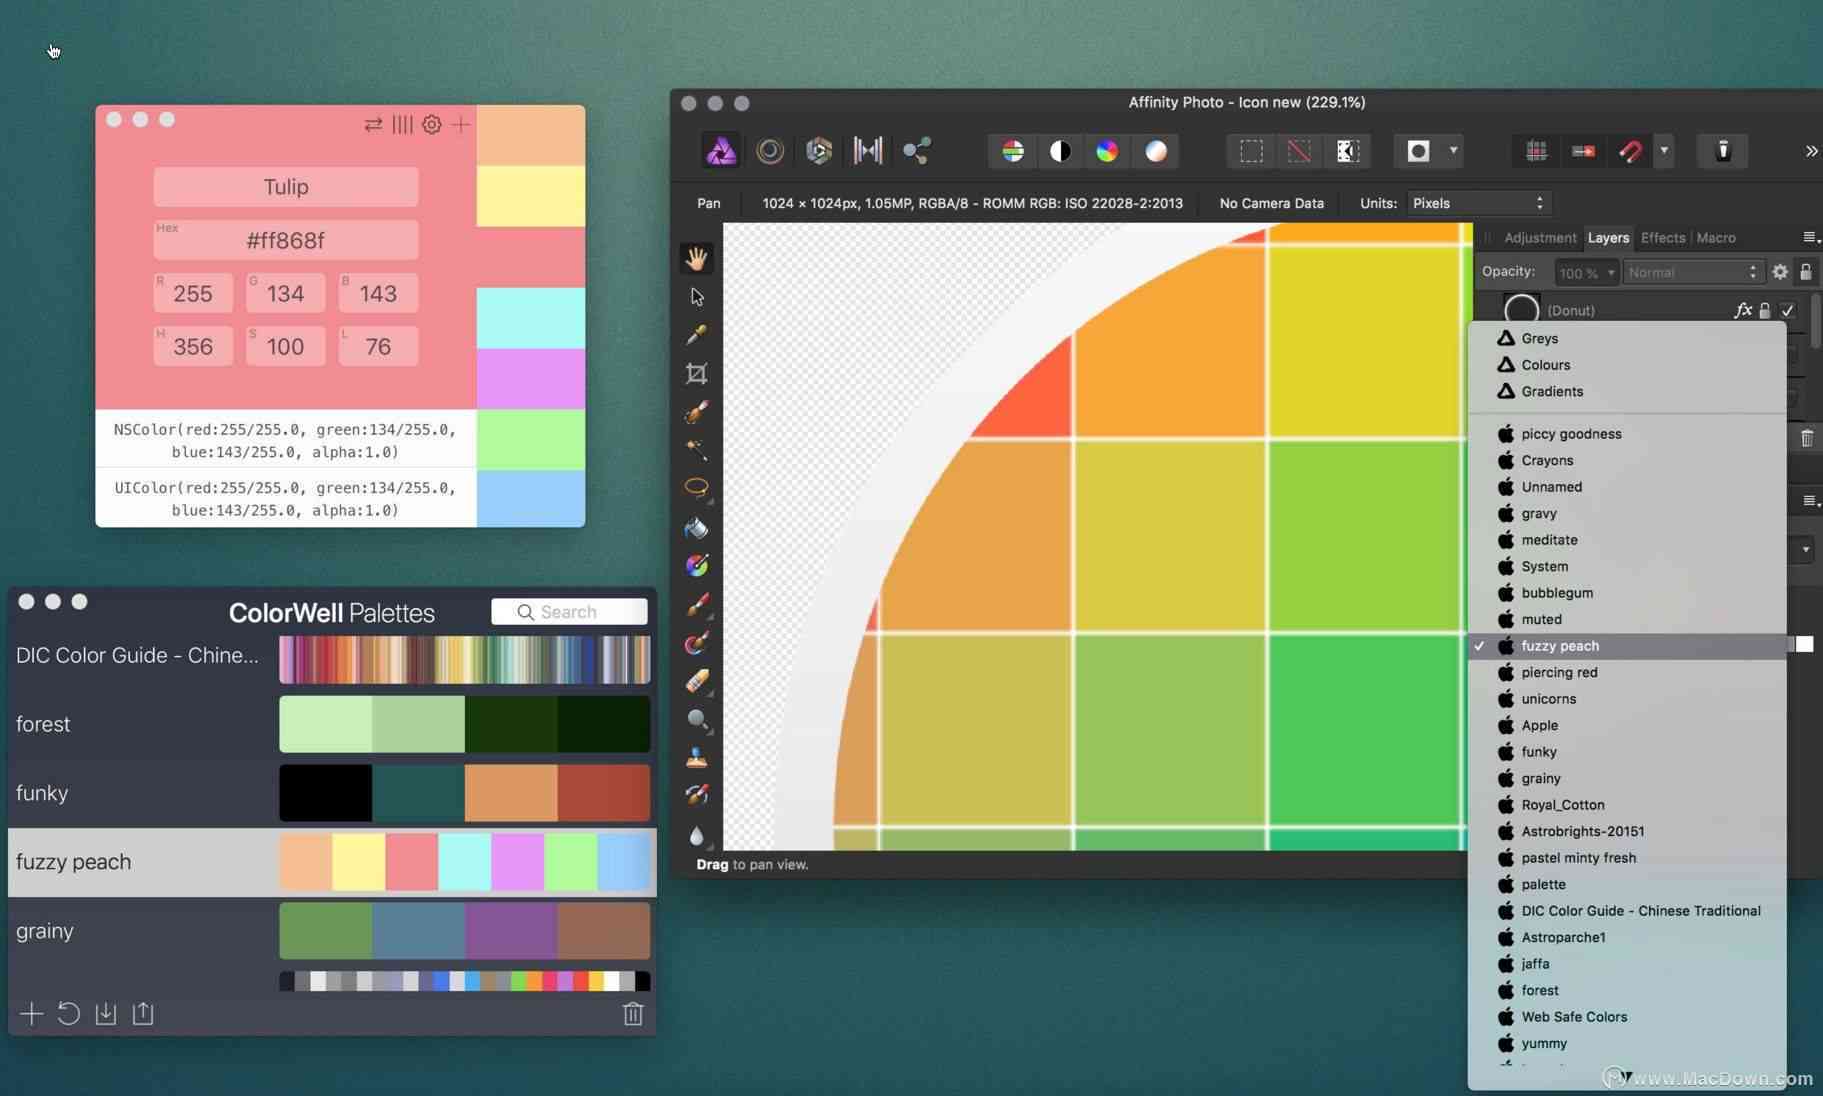The height and width of the screenshot is (1096, 1823).
Task: Select the Pan hand tool in Affinity Photo
Action: 697,258
